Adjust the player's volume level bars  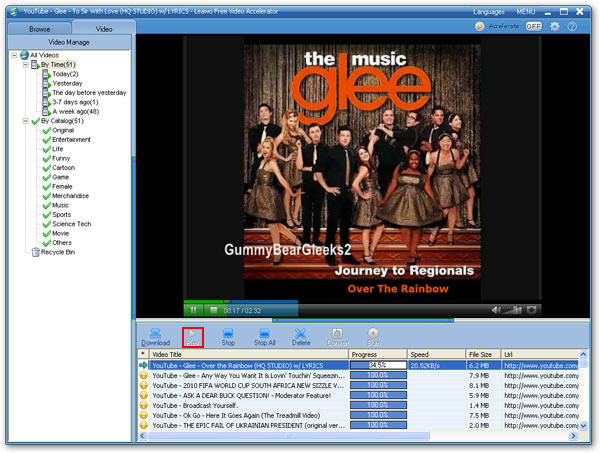pos(513,310)
